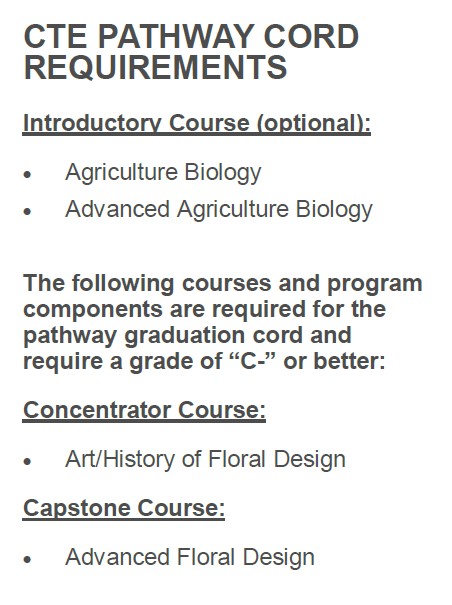The height and width of the screenshot is (605, 452).
Task: Click the word 'PATHWAY' in the title
Action: (176, 36)
